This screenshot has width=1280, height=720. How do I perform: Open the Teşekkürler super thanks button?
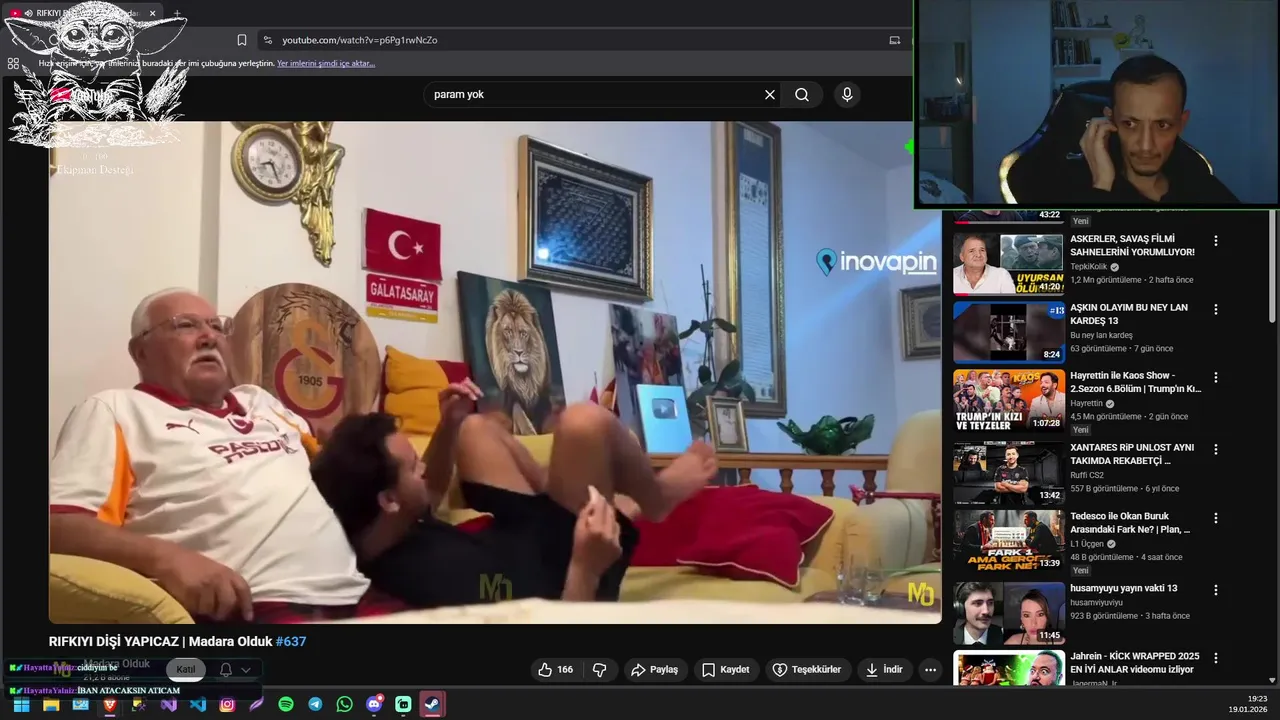point(808,670)
